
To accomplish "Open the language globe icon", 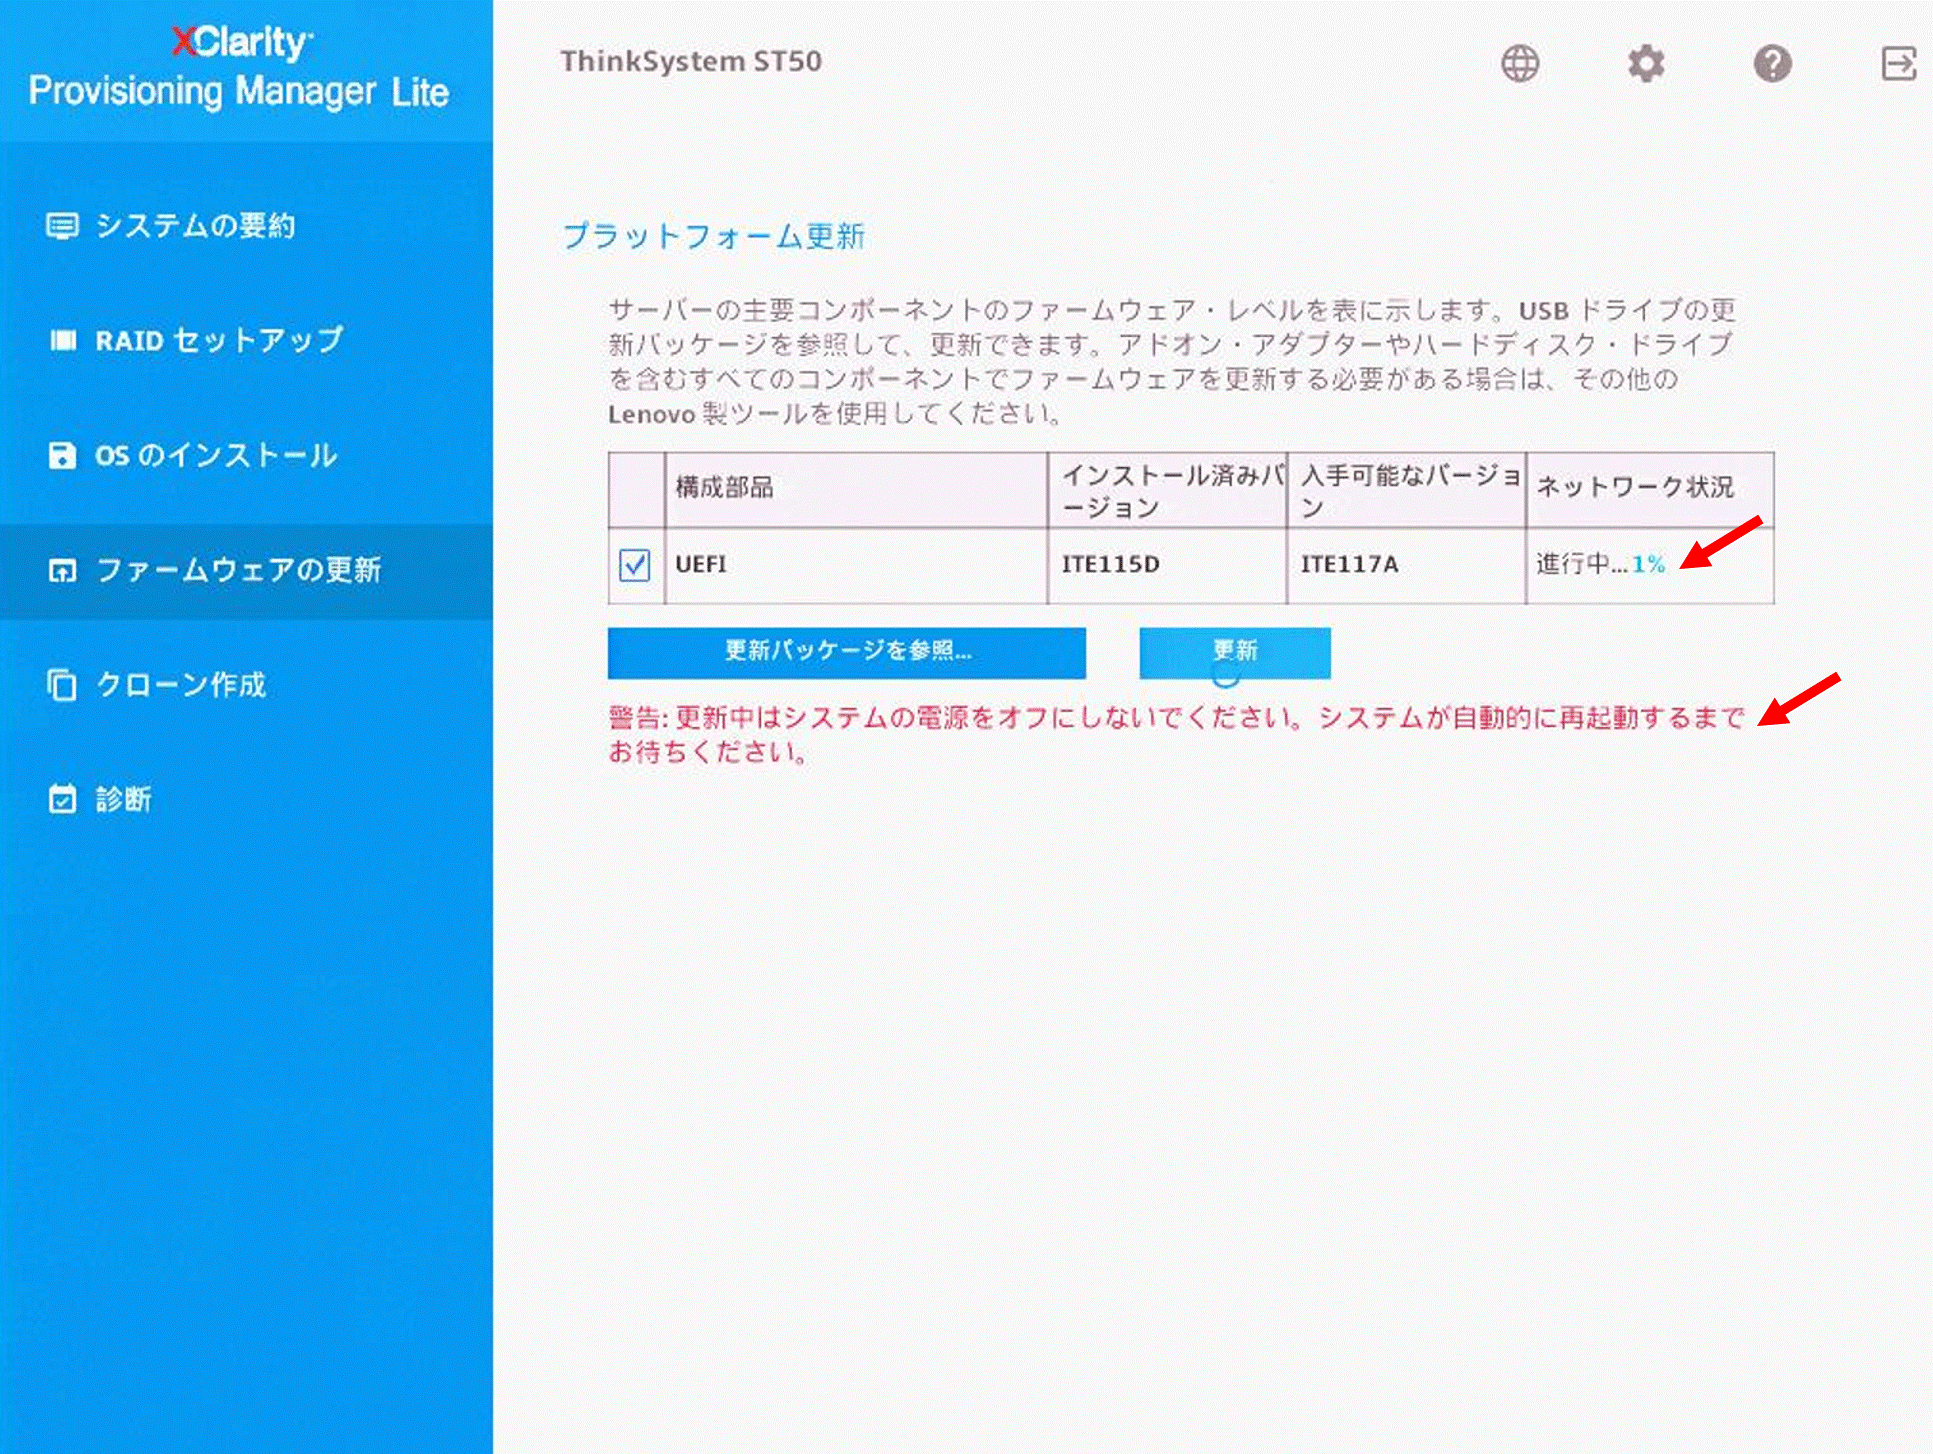I will tap(1519, 64).
